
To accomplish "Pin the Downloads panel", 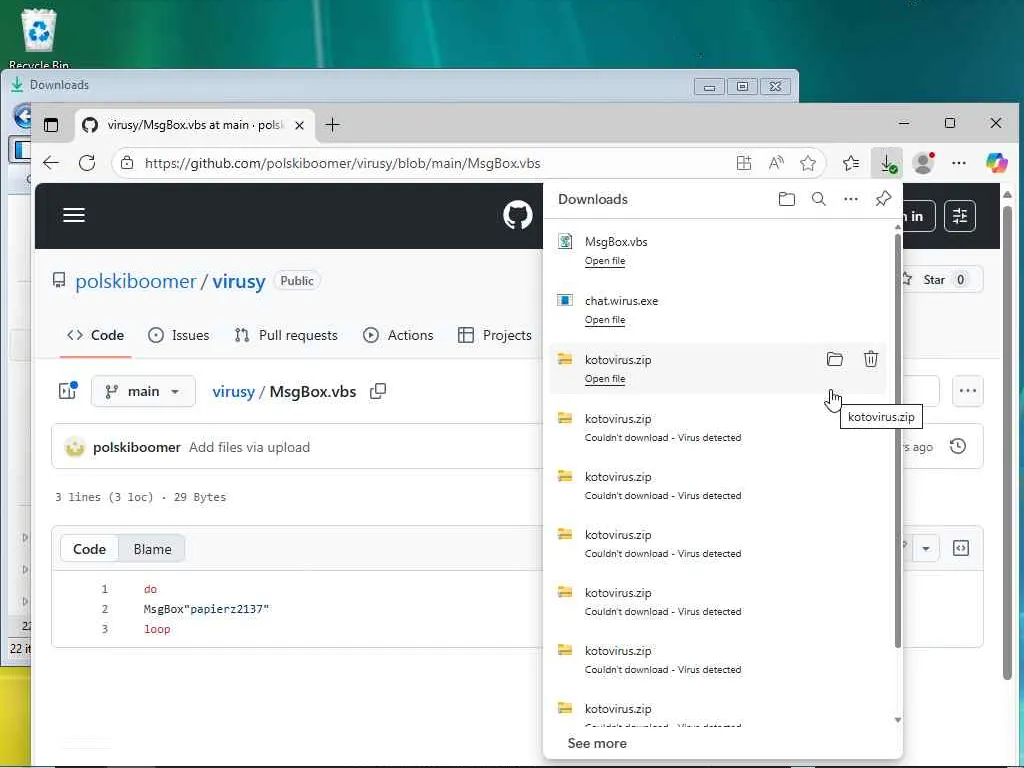I will [883, 199].
